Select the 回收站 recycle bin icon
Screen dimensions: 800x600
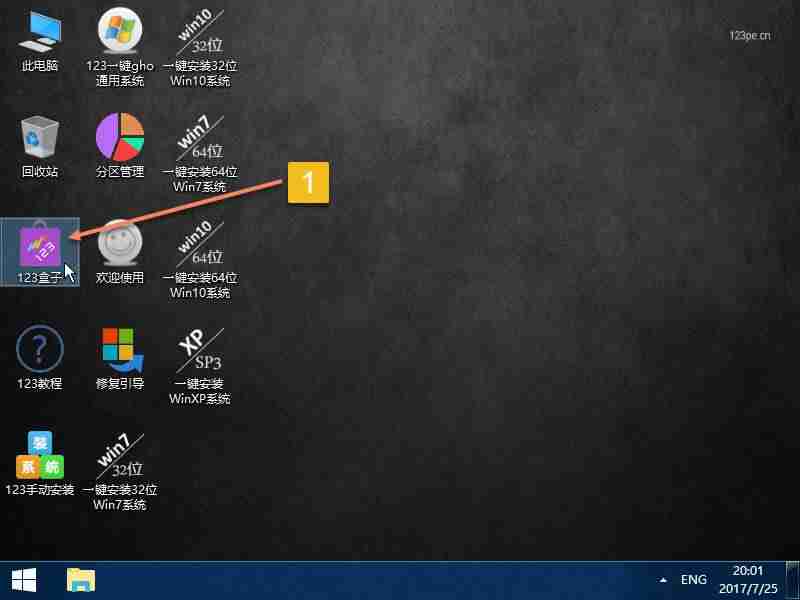point(40,147)
